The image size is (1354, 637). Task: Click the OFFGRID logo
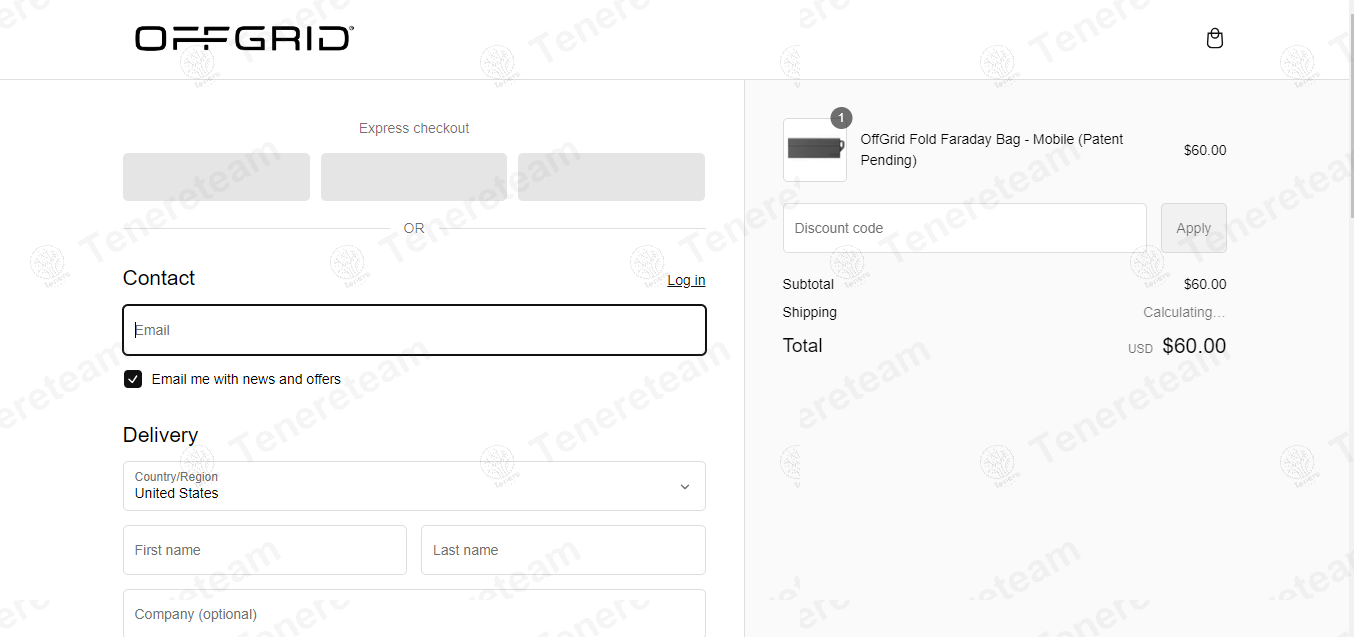(244, 39)
